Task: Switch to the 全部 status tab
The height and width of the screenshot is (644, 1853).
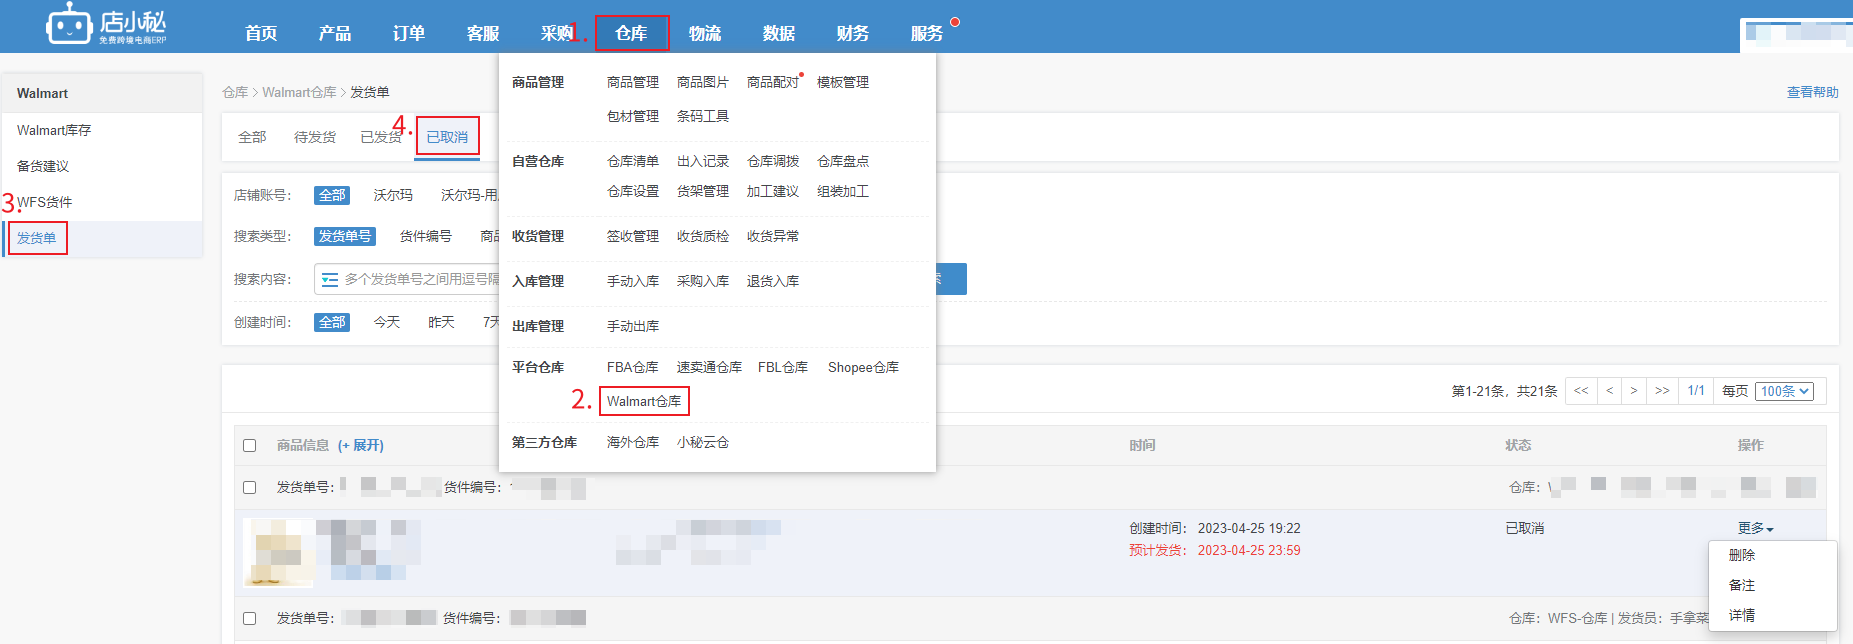Action: pyautogui.click(x=252, y=137)
